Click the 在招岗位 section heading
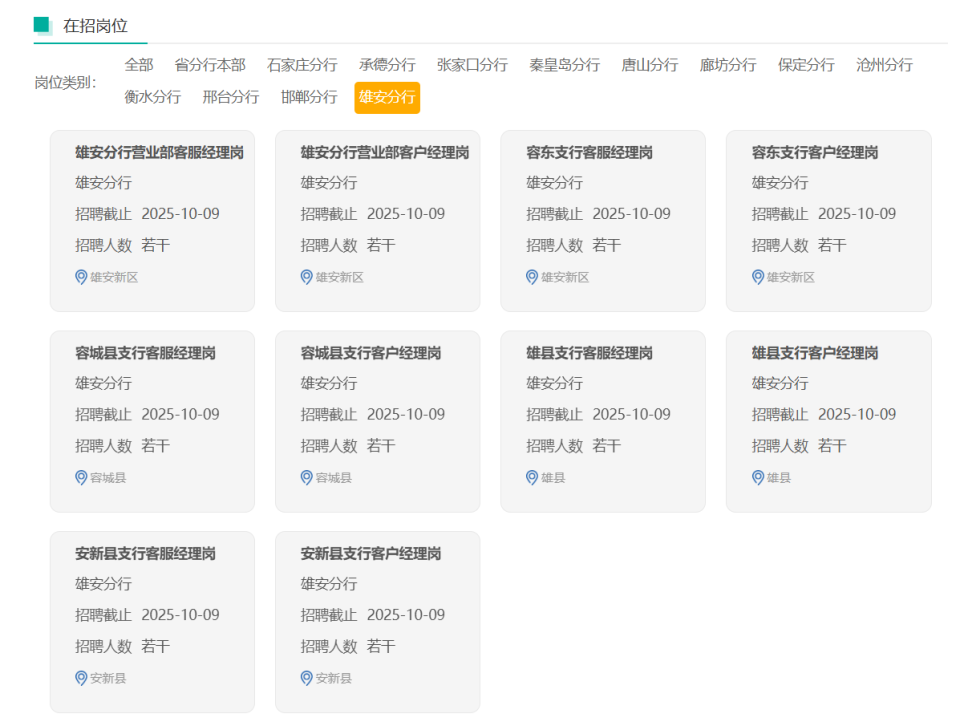Screen dimensions: 960x726 [96, 26]
